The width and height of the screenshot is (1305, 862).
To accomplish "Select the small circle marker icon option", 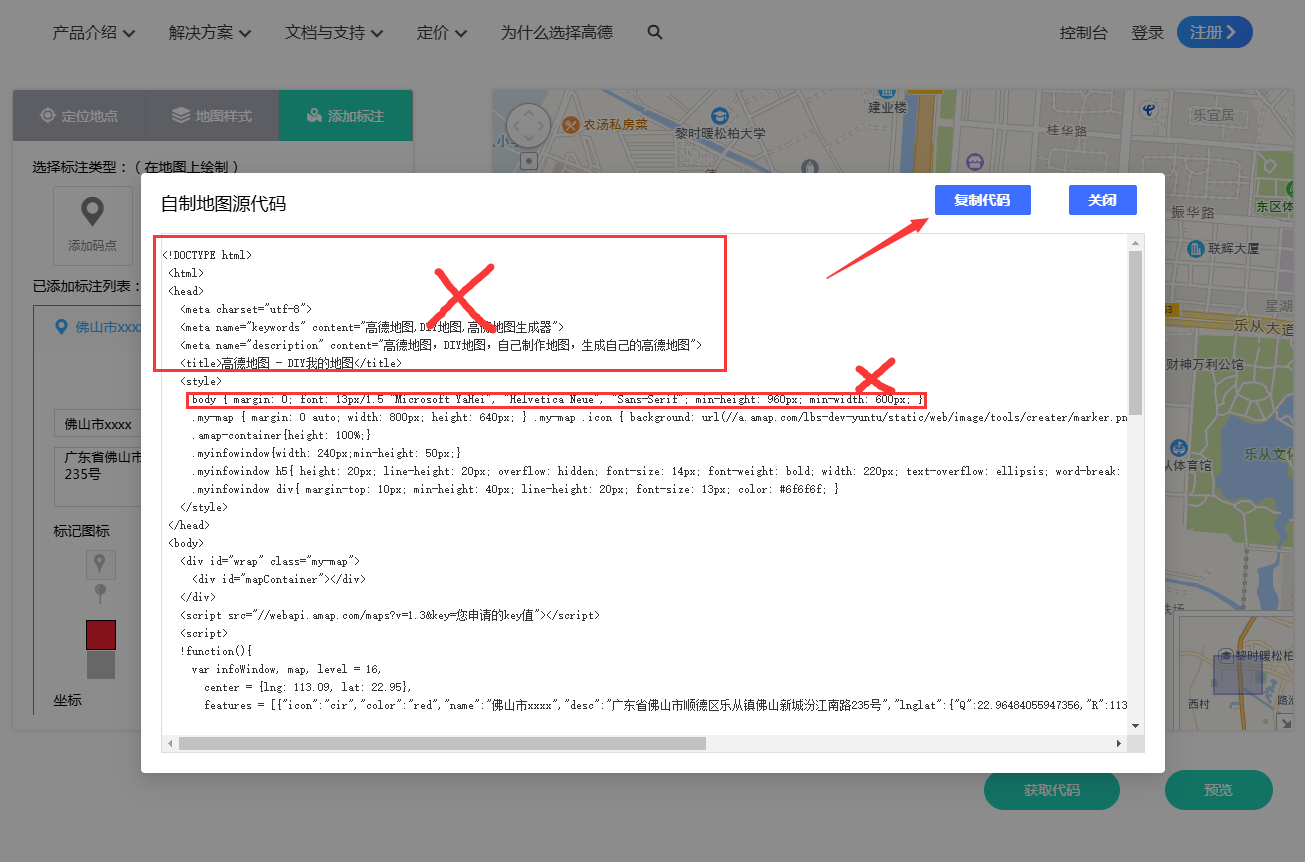I will point(99,594).
